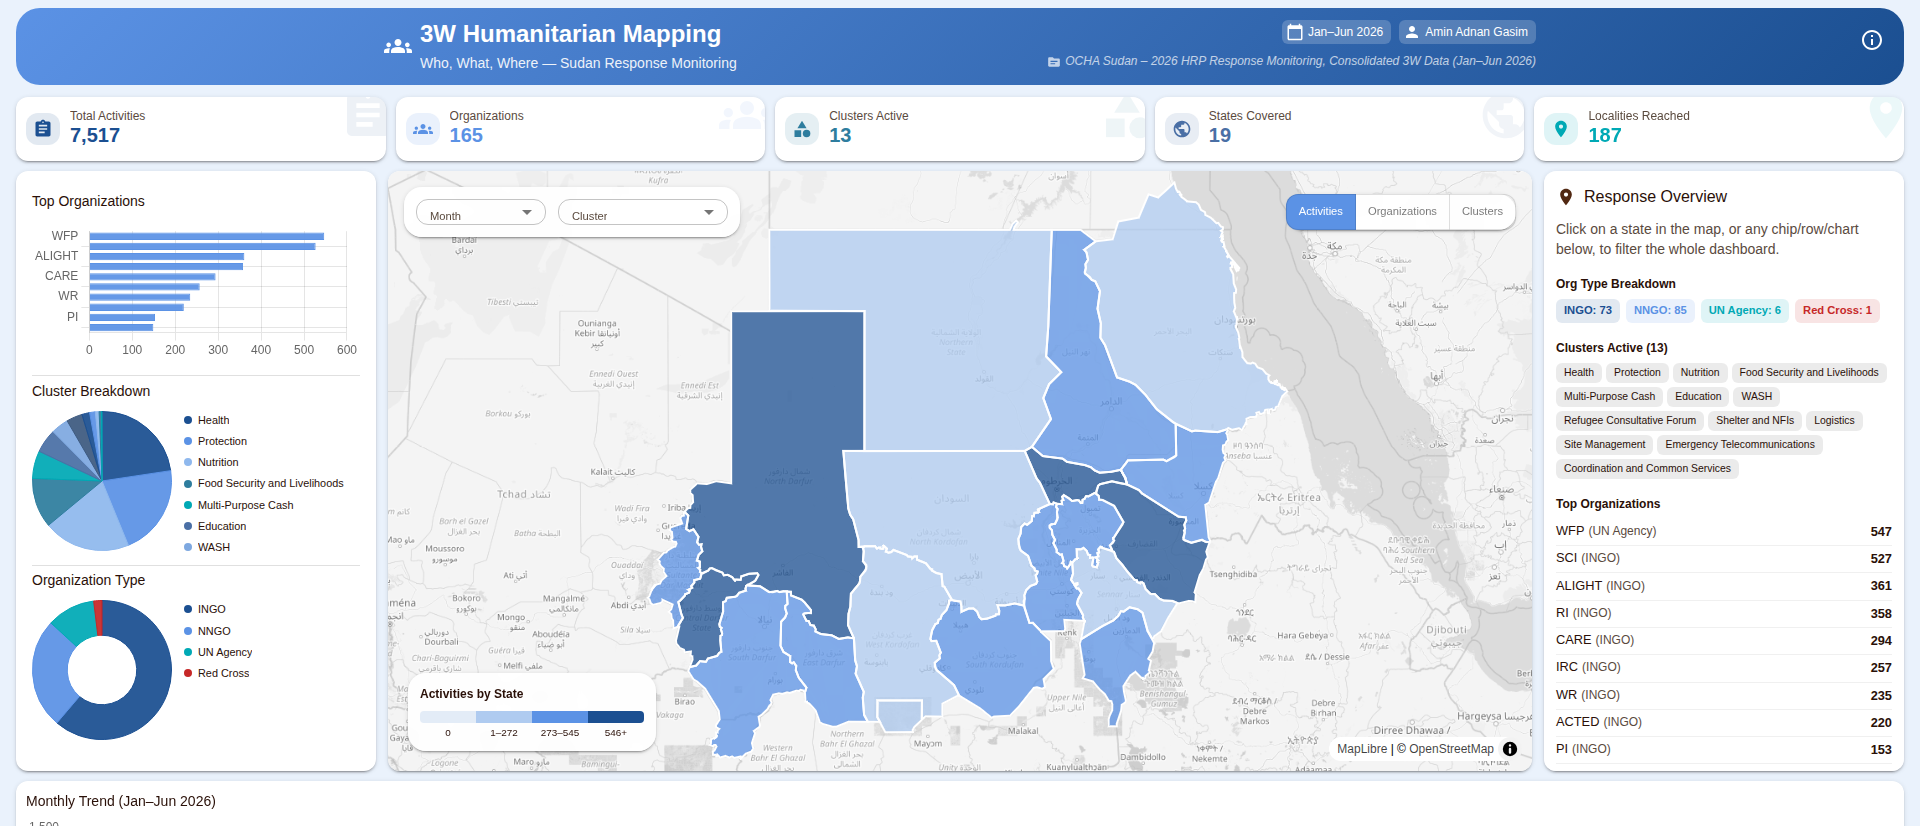Click the group icon in Organizations card
This screenshot has width=1920, height=826.
point(423,128)
